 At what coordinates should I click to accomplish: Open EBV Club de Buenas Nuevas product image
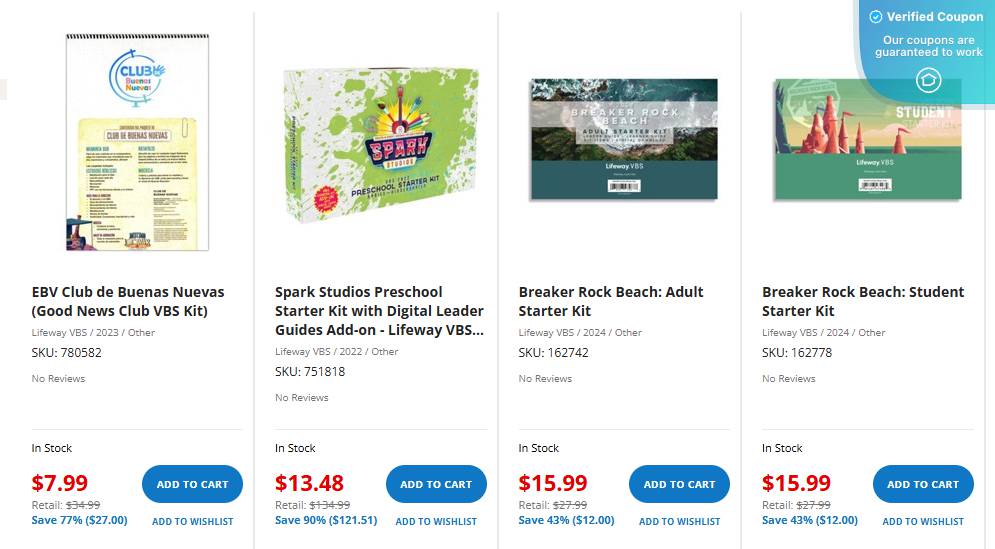pos(137,141)
